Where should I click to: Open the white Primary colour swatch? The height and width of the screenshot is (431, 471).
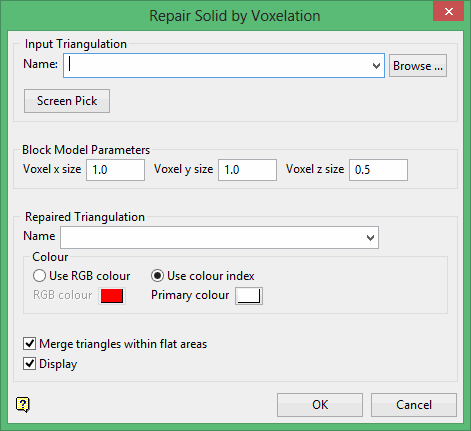point(249,296)
